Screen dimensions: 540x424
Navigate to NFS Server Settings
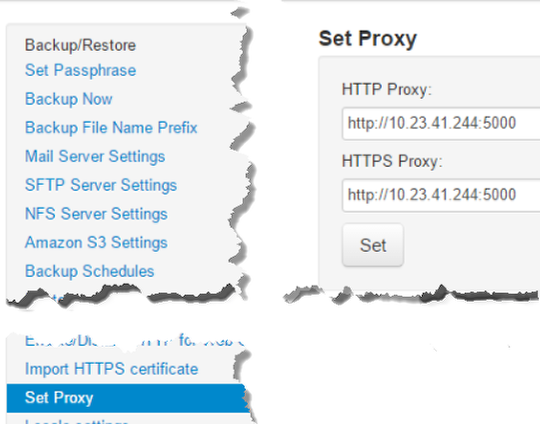pyautogui.click(x=96, y=214)
